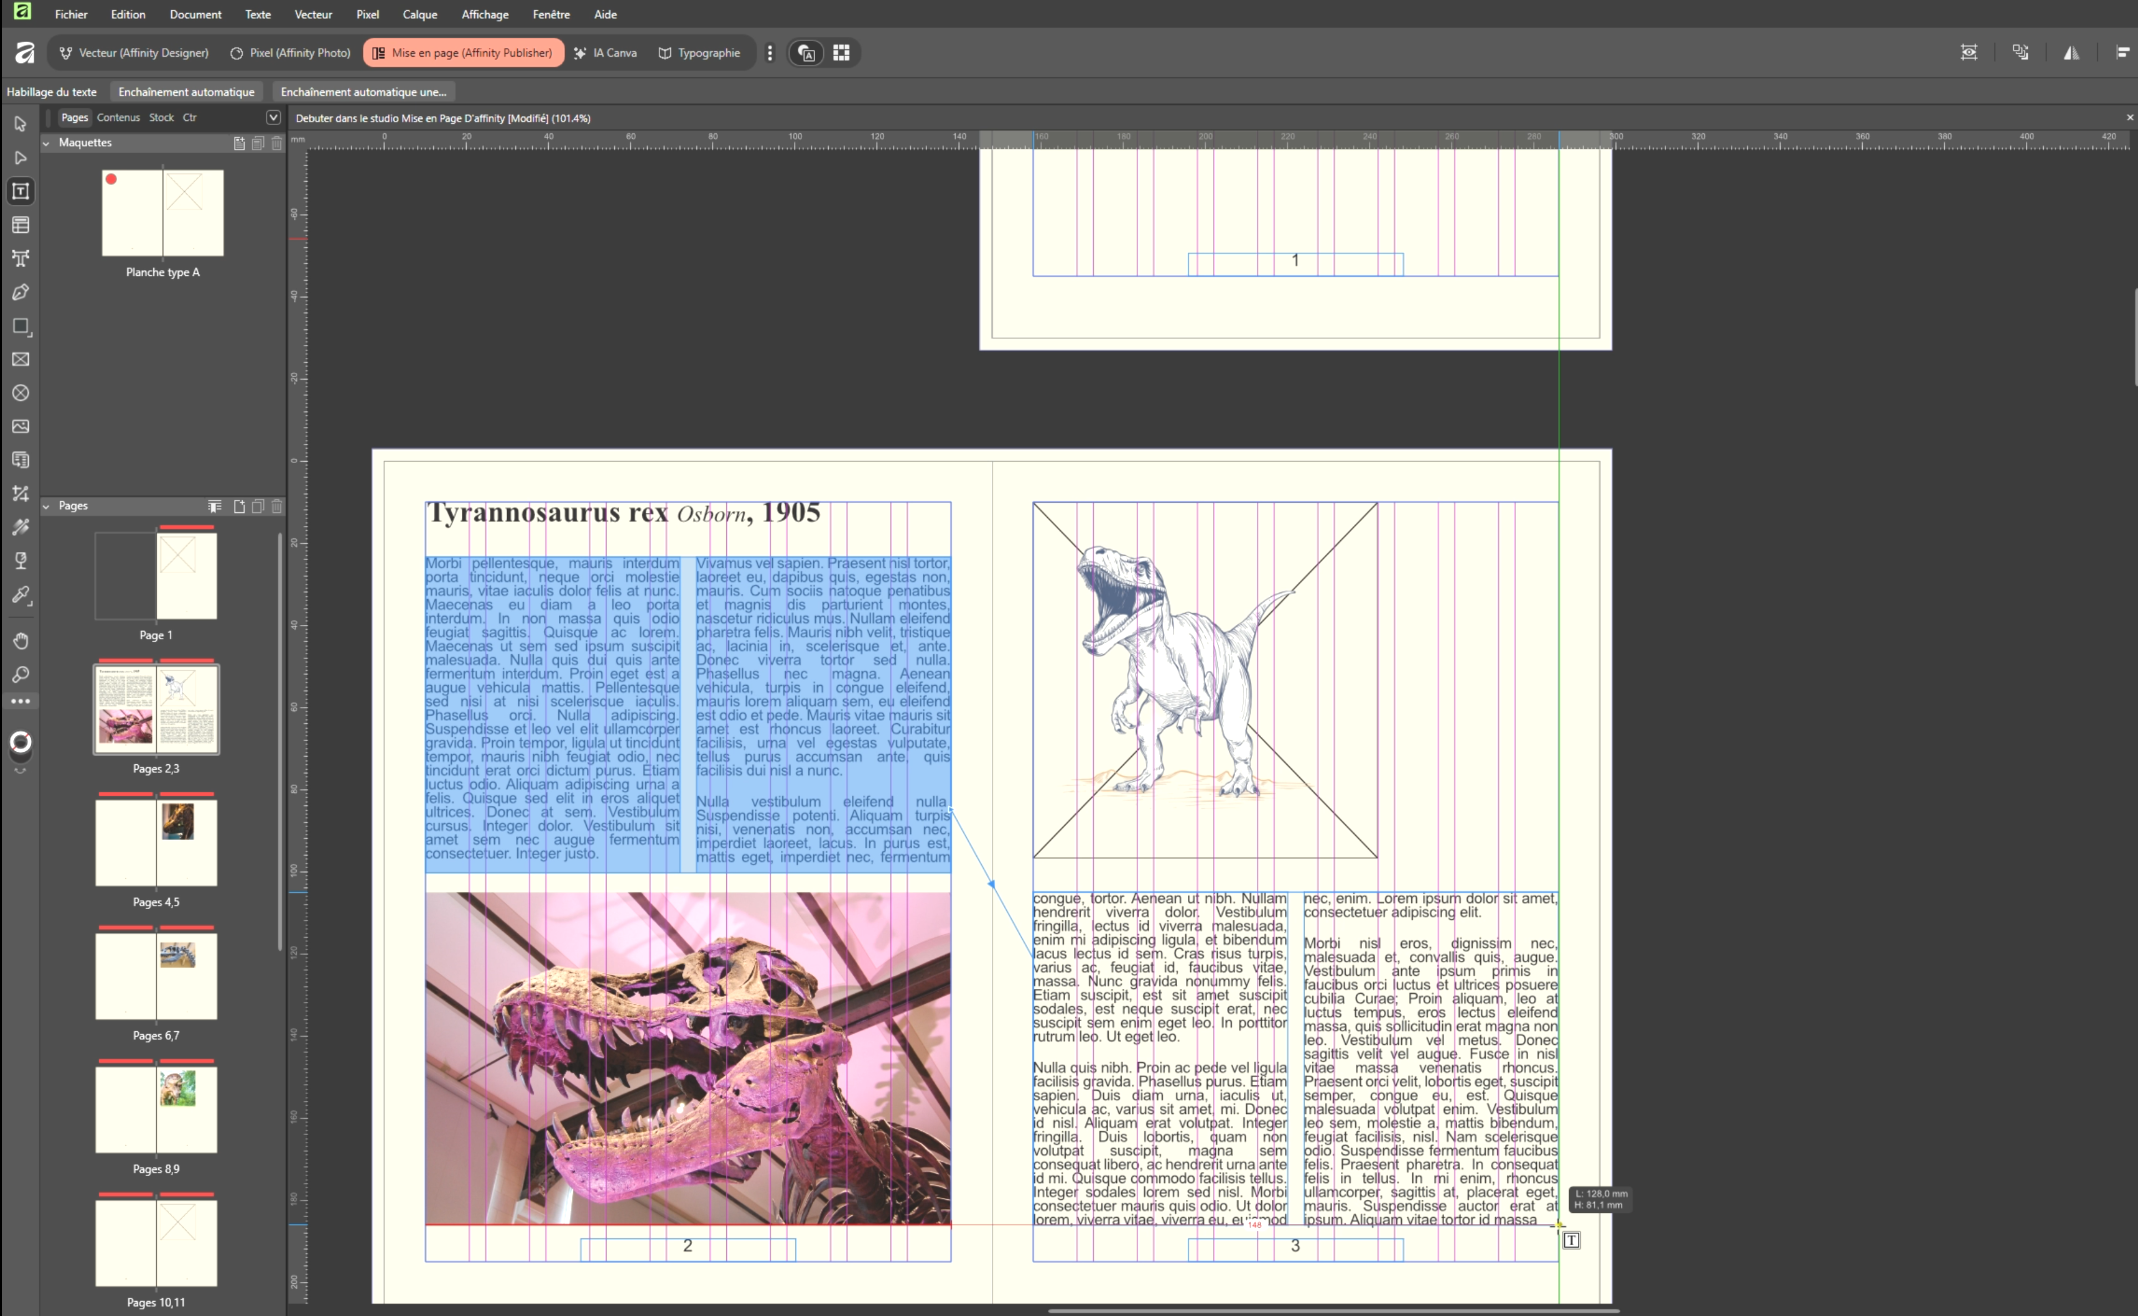Select the Artistic Text tool
Screen dimensions: 2138x1316
(20, 258)
